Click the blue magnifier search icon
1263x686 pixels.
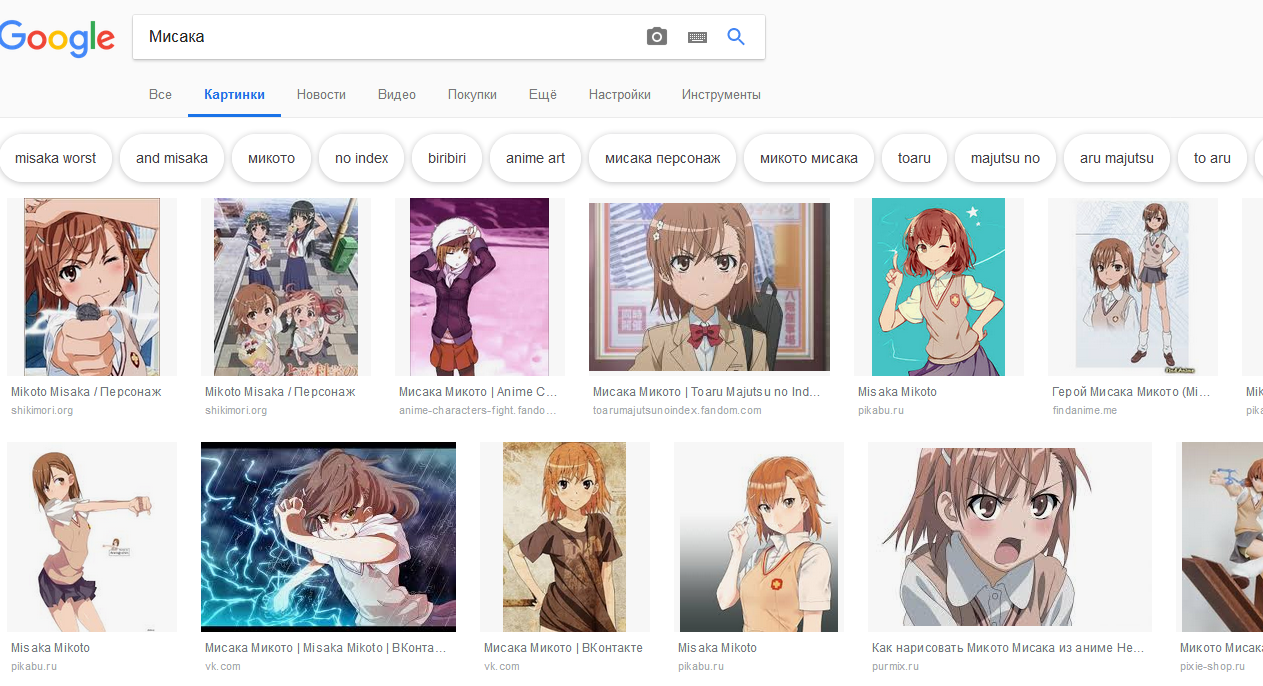(736, 37)
